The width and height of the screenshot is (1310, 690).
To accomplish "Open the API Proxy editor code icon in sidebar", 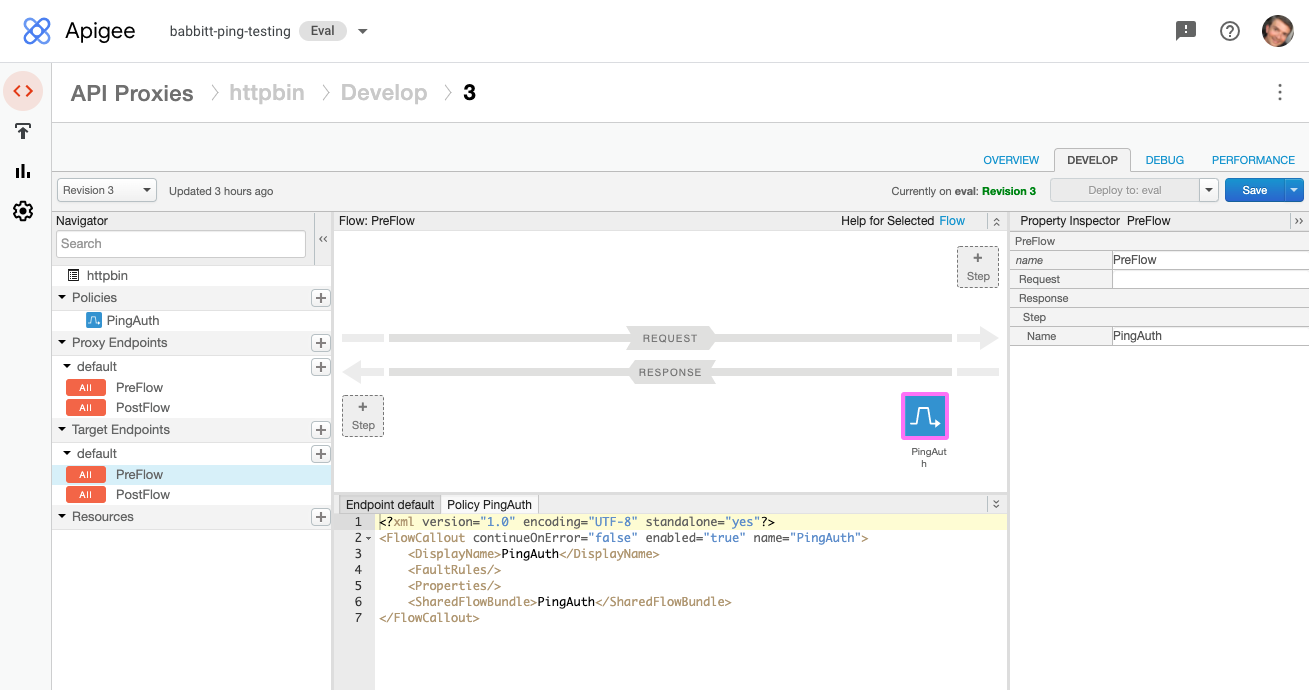I will click(x=23, y=91).
